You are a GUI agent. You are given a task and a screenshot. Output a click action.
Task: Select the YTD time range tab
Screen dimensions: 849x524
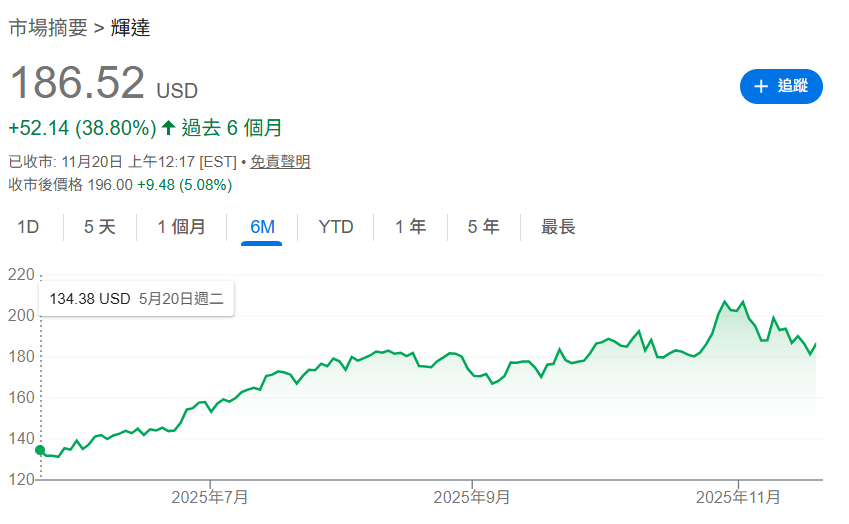coord(336,227)
